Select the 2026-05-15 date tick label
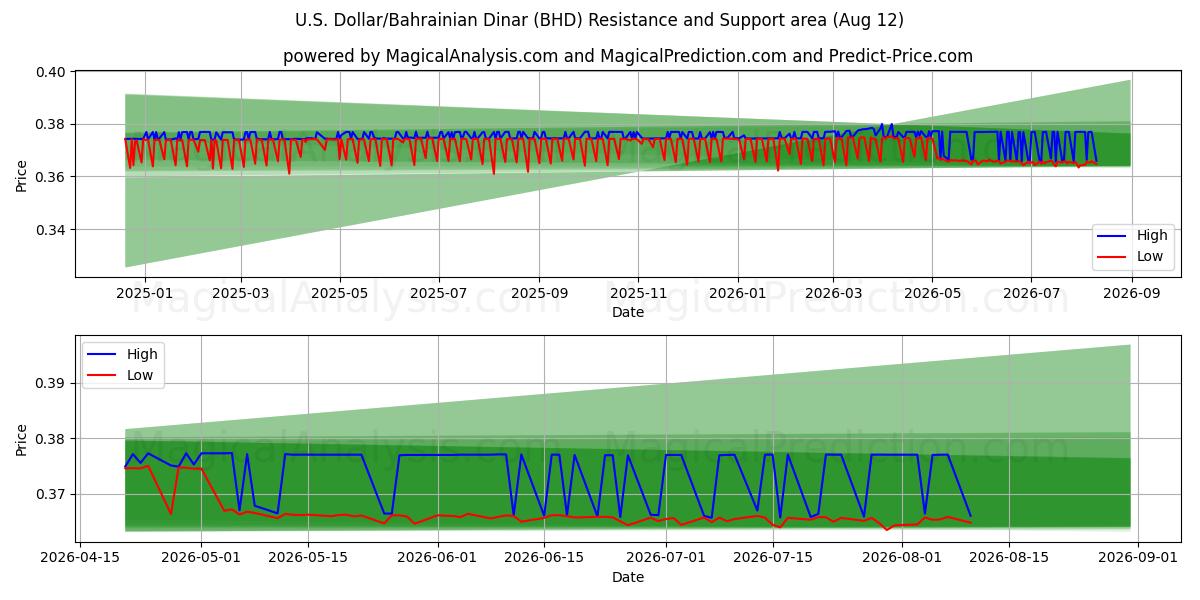This screenshot has width=1200, height=600. click(x=308, y=558)
